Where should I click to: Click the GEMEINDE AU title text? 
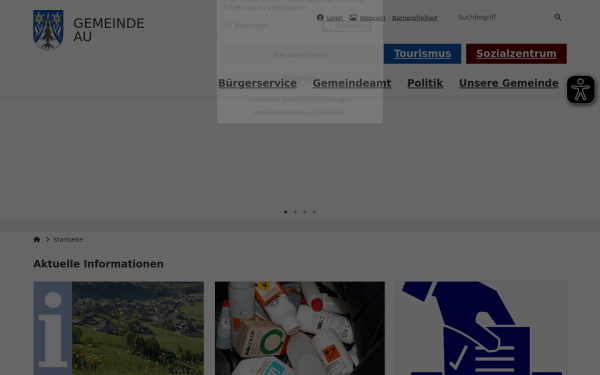109,30
